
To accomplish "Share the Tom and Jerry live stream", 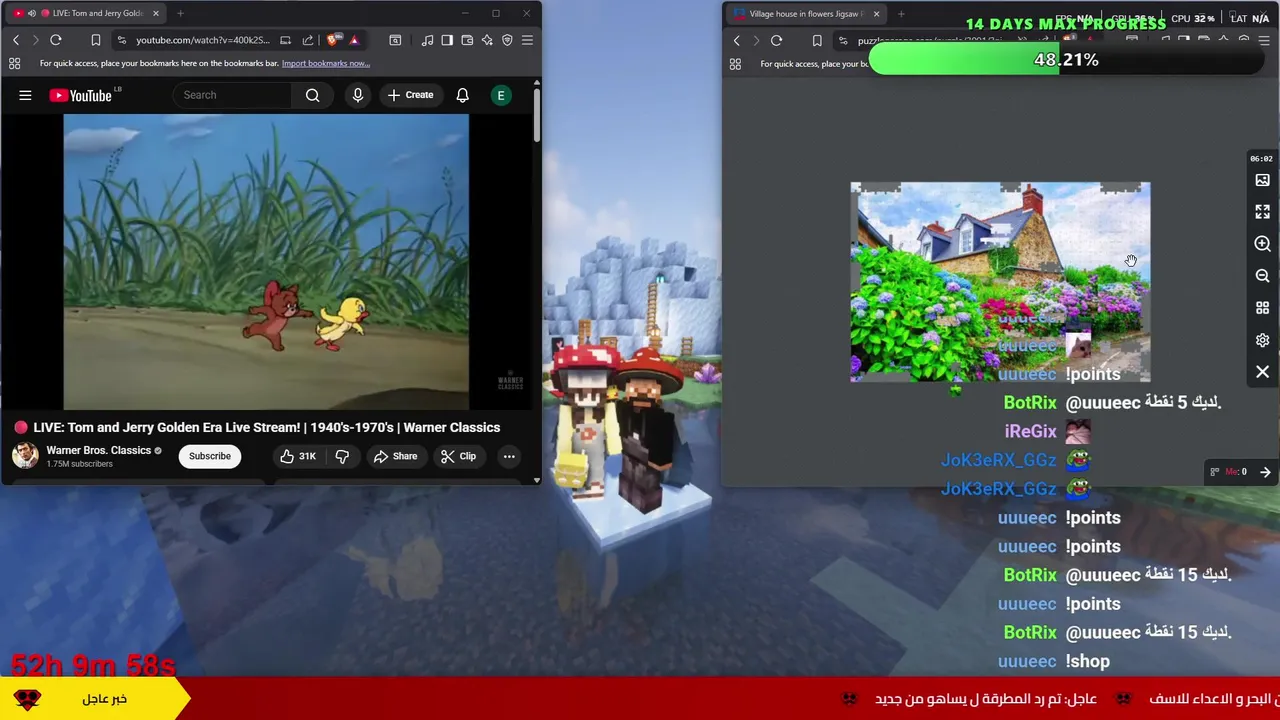I will pos(395,456).
